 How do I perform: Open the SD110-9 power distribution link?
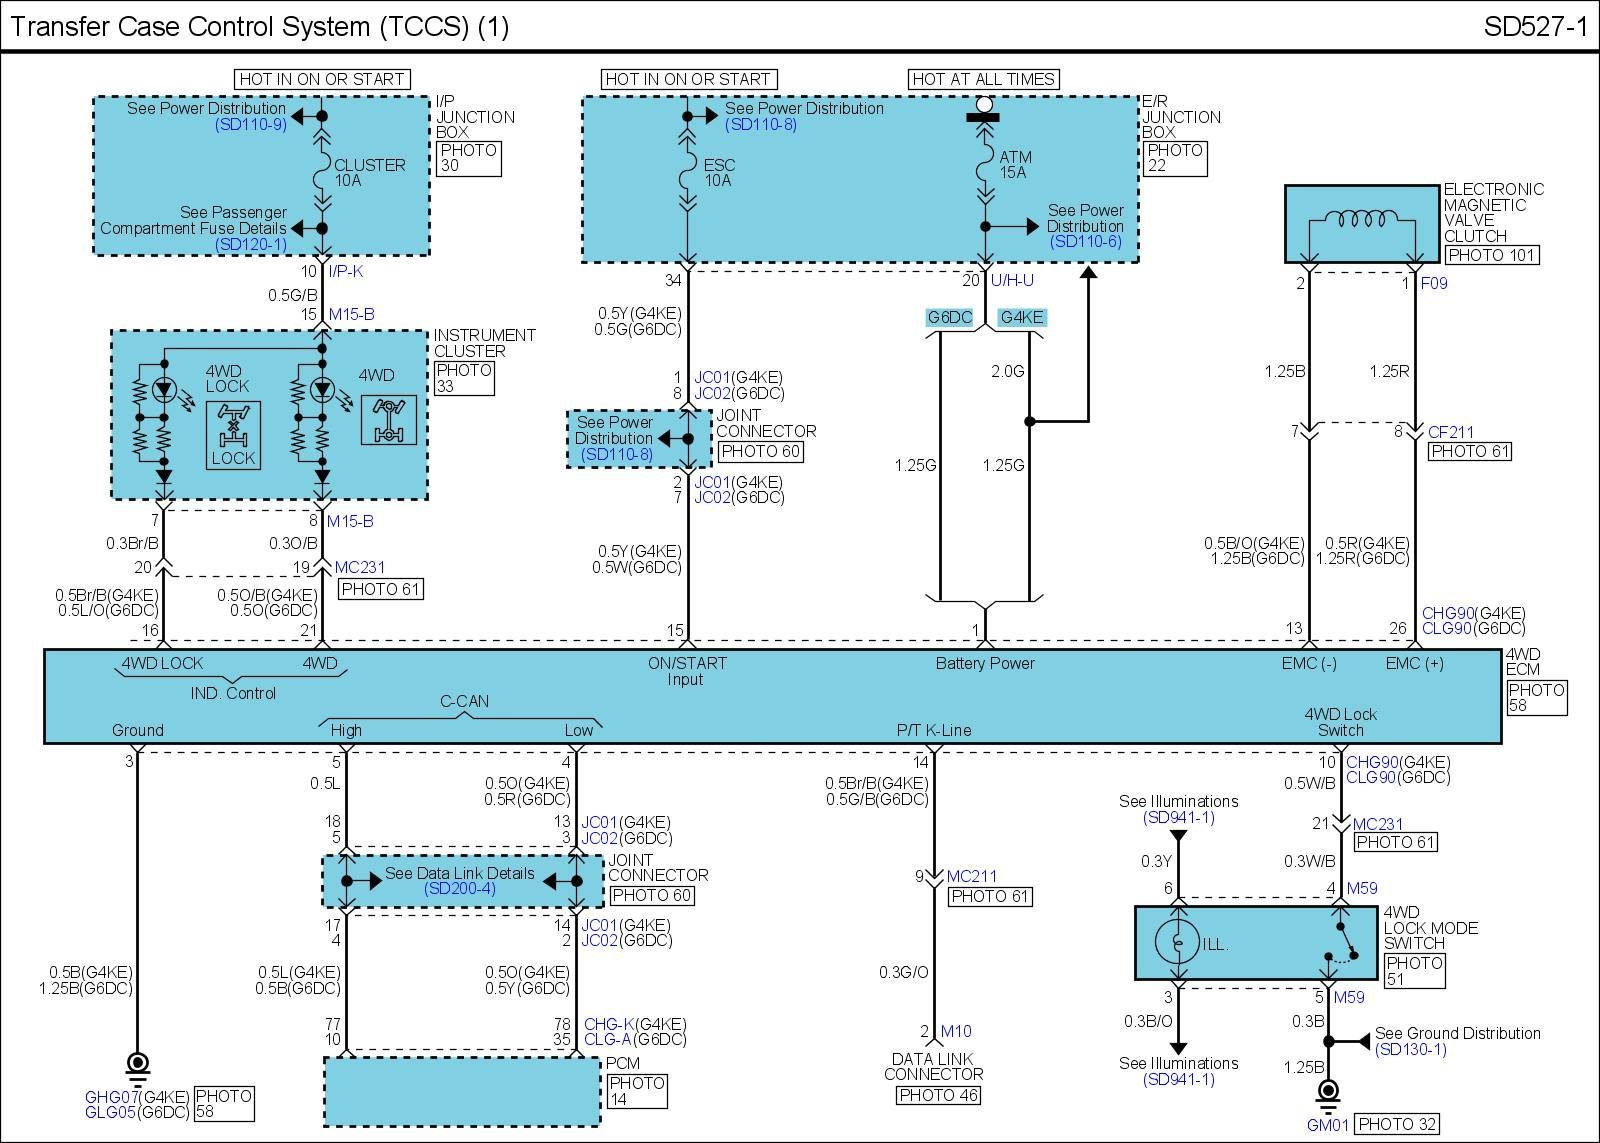point(250,125)
